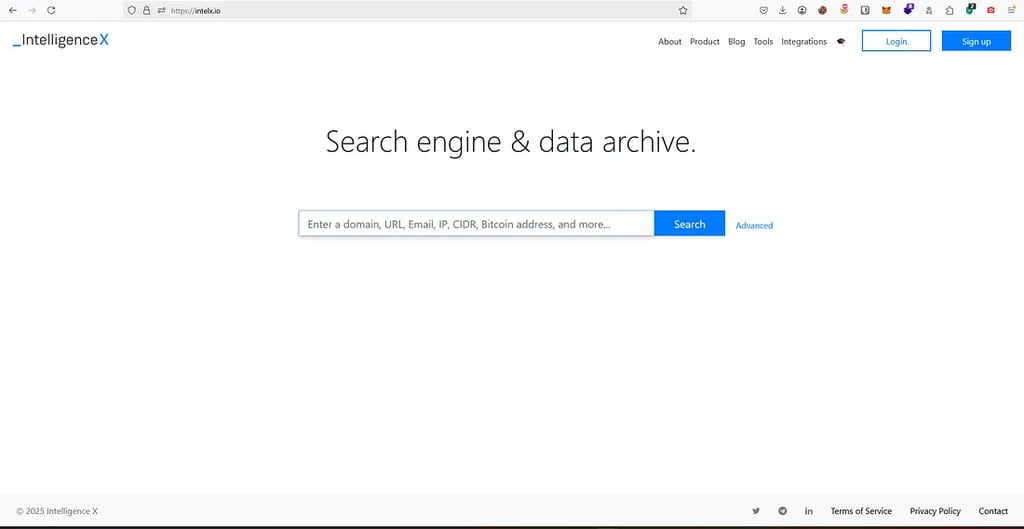Click the Intelligence X logo
The image size is (1024, 529).
(61, 40)
